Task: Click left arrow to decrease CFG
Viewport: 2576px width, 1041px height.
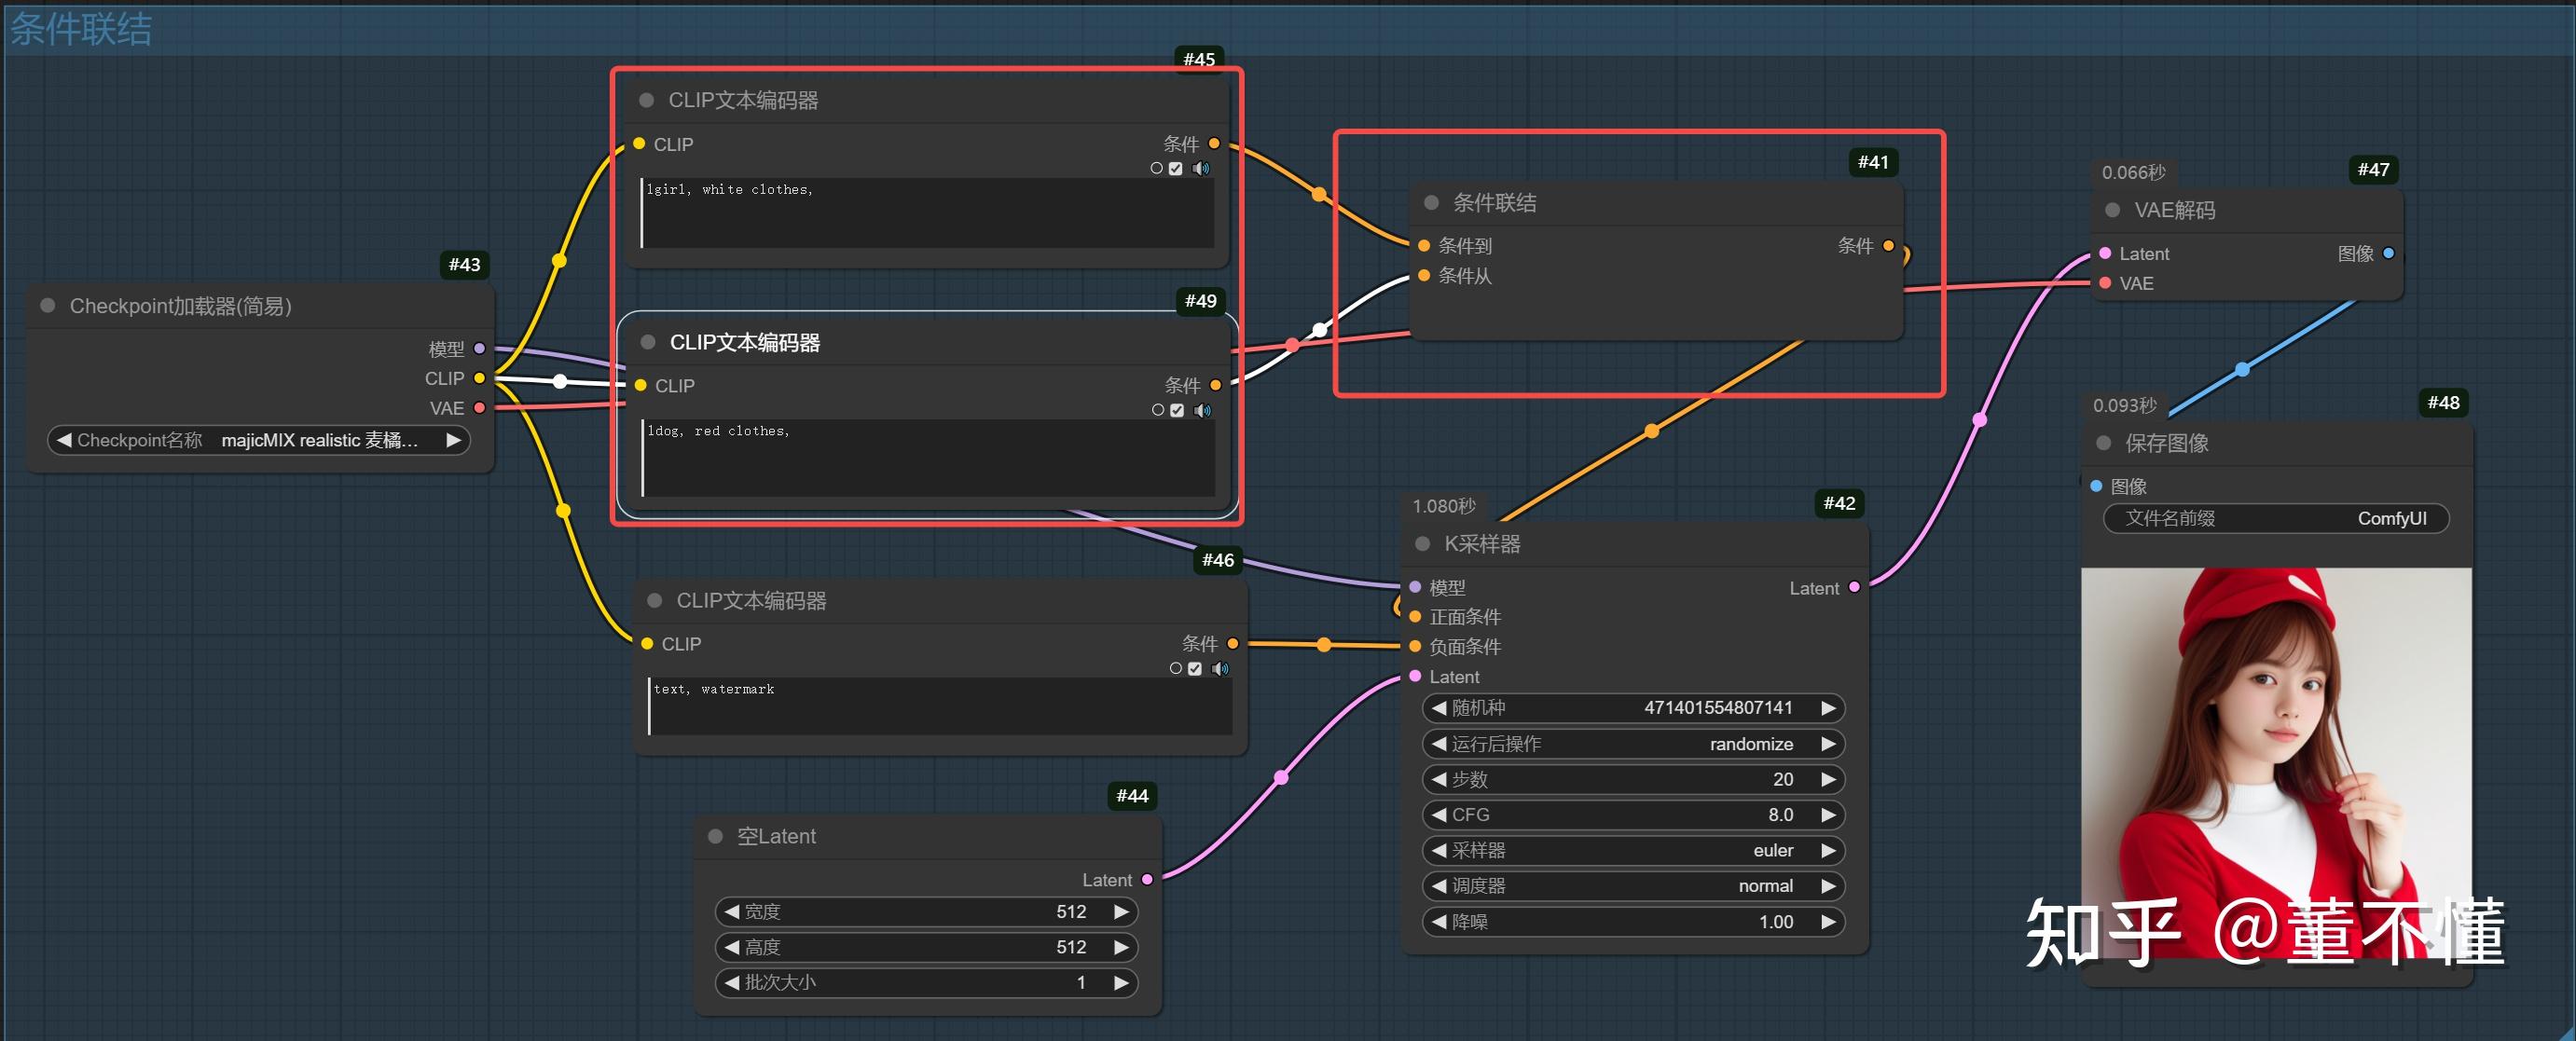Action: [1439, 815]
